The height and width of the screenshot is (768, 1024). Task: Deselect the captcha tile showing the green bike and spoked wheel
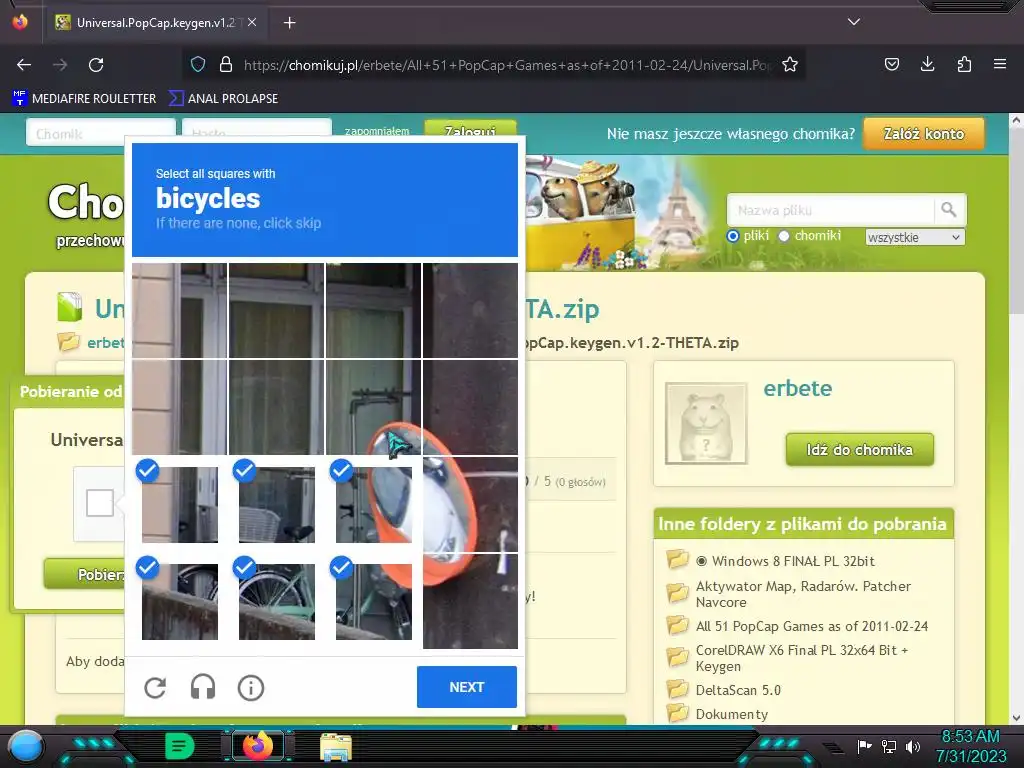tap(276, 601)
